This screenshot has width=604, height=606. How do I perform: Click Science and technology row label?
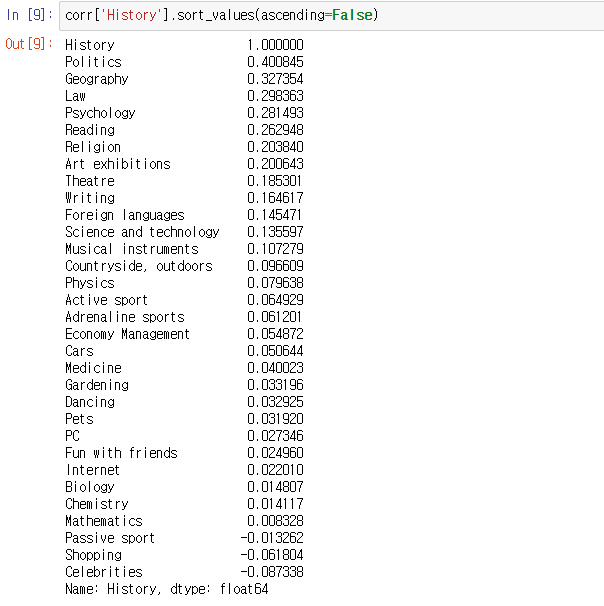(x=142, y=232)
